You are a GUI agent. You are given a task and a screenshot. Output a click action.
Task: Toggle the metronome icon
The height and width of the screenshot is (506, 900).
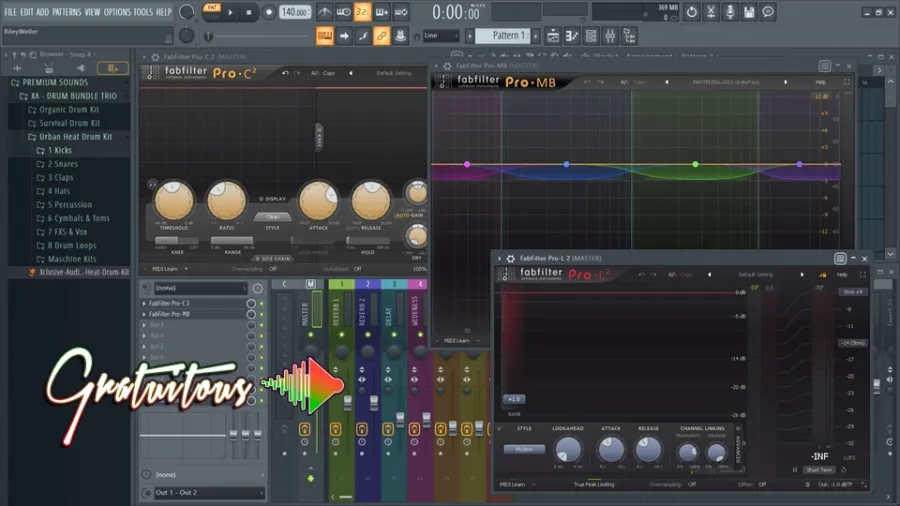pos(324,12)
